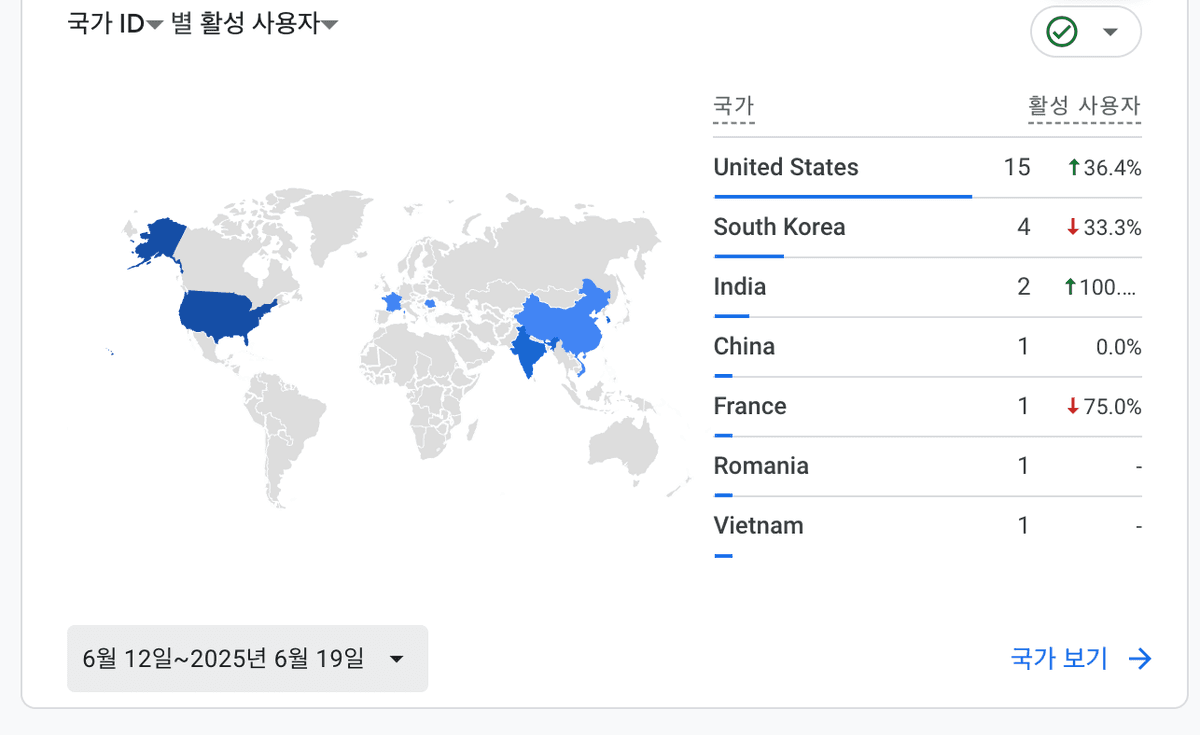Click arrow icon next to 국가 보기
The width and height of the screenshot is (1200, 735).
pyautogui.click(x=1140, y=658)
